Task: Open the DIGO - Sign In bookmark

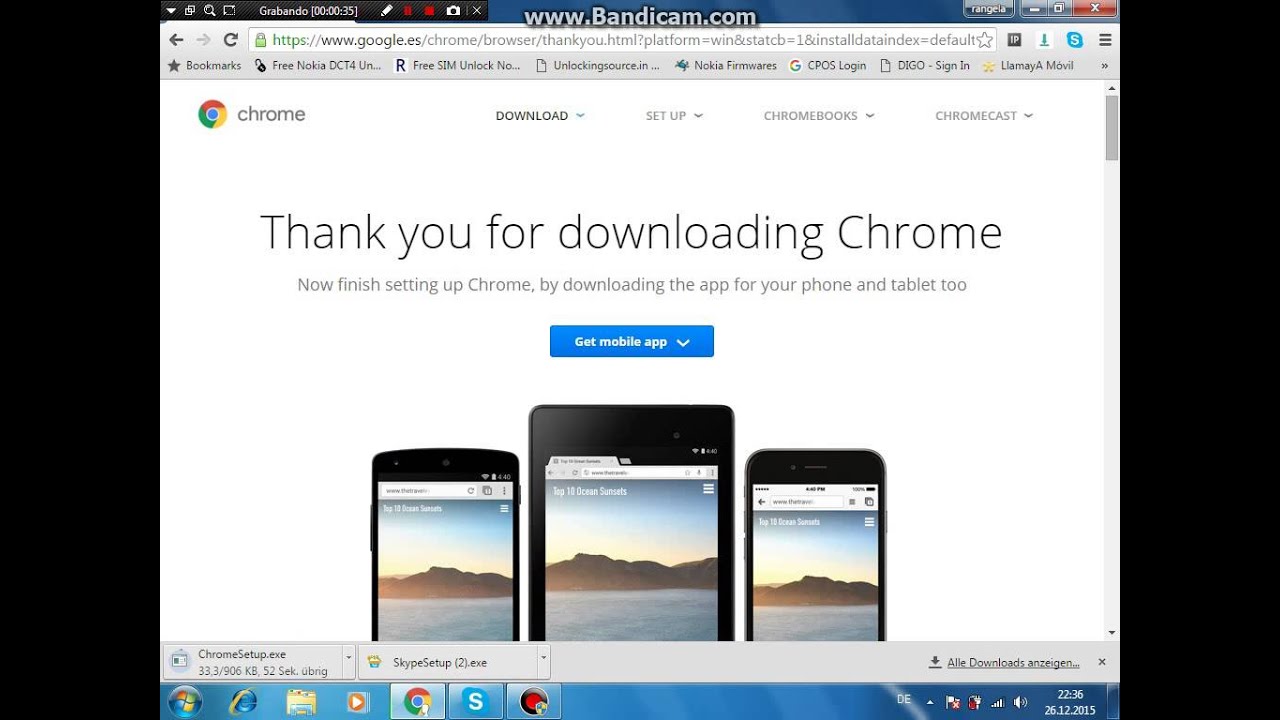Action: coord(925,65)
